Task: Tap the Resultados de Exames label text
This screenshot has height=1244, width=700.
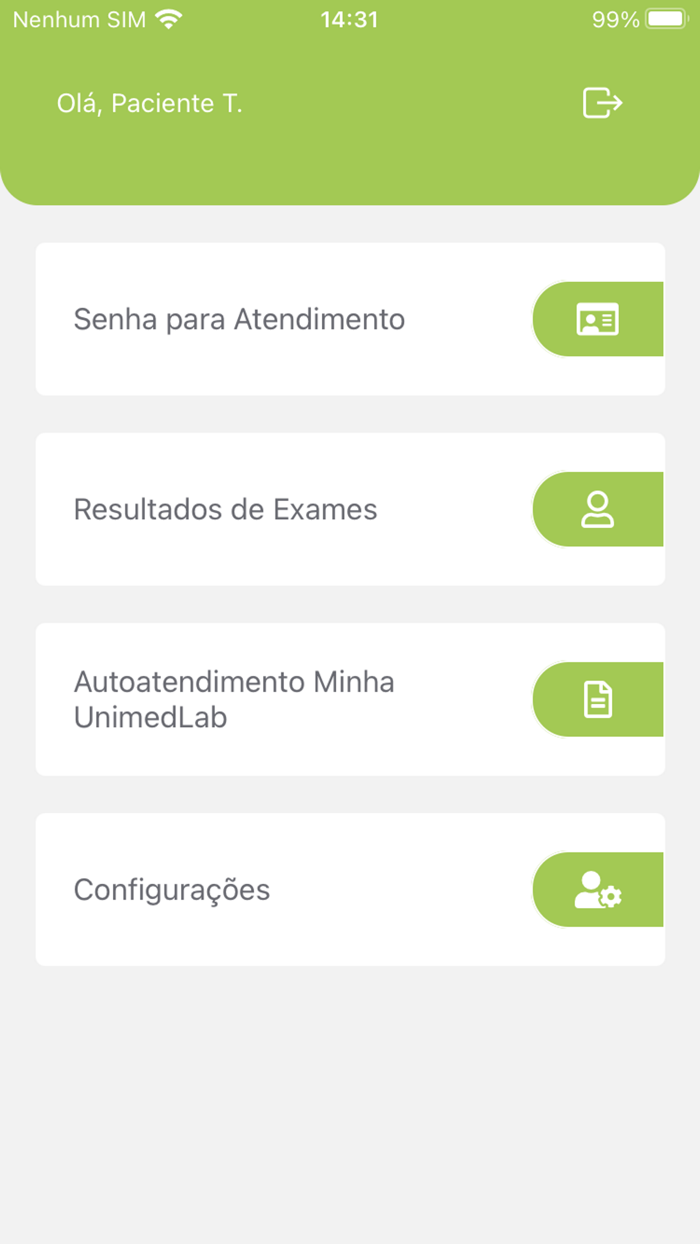Action: (x=224, y=509)
